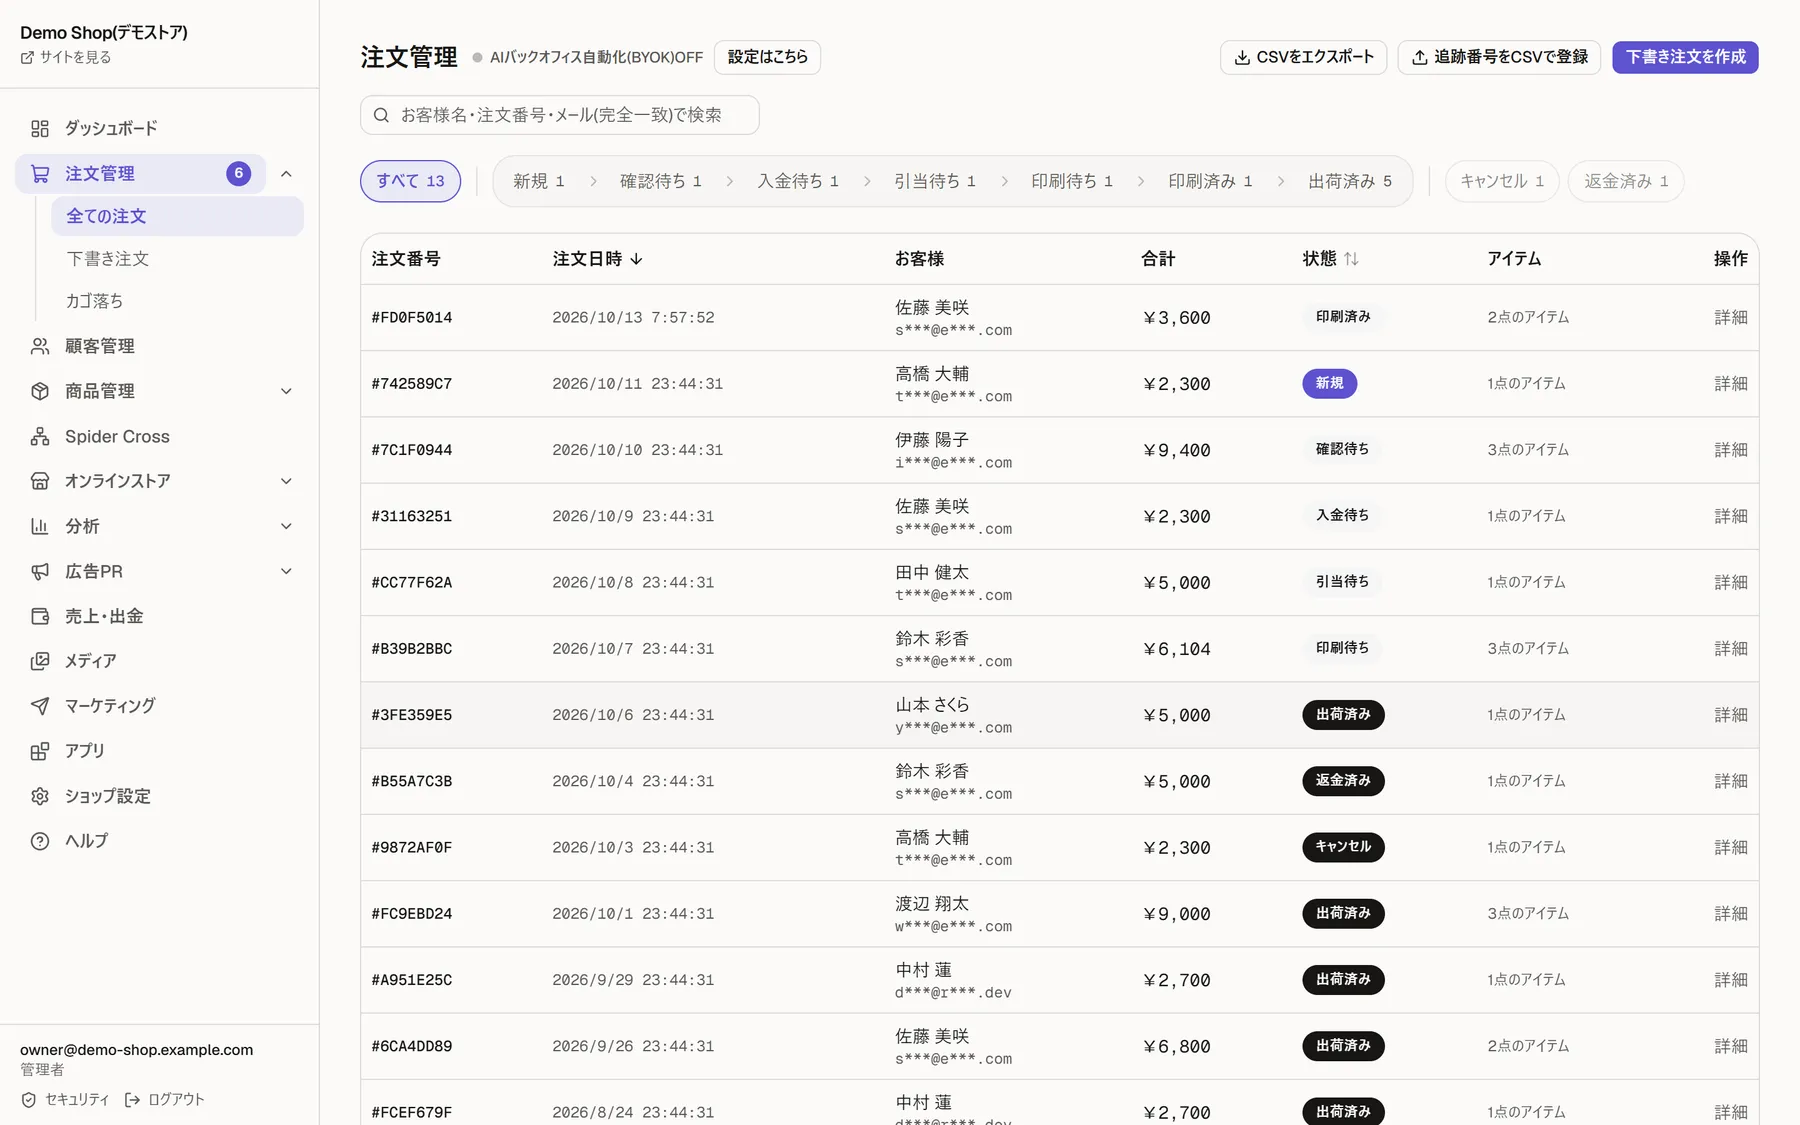Image resolution: width=1800 pixels, height=1125 pixels.
Task: Click the 返金済み badge on #B55A7C3B
Action: tap(1343, 781)
